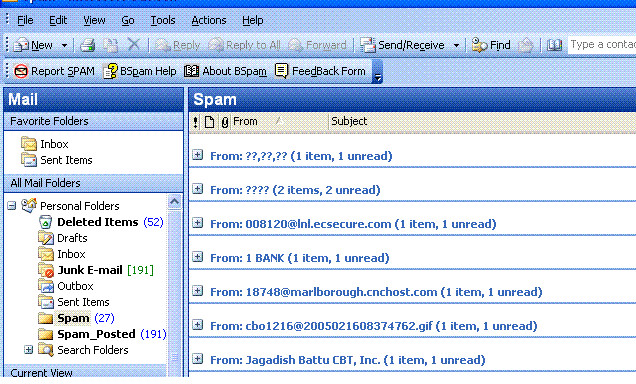Image resolution: width=636 pixels, height=384 pixels.
Task: Open the New item dropdown arrow
Action: [64, 45]
